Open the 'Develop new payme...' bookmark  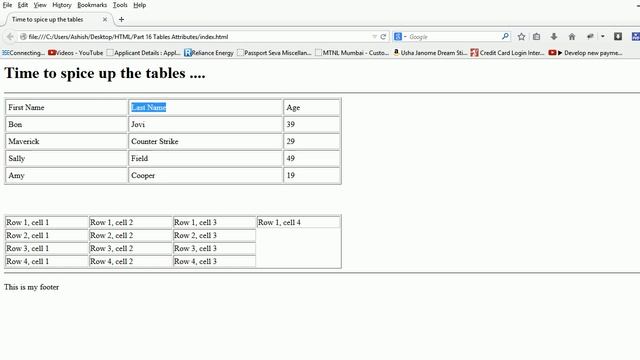click(x=585, y=53)
